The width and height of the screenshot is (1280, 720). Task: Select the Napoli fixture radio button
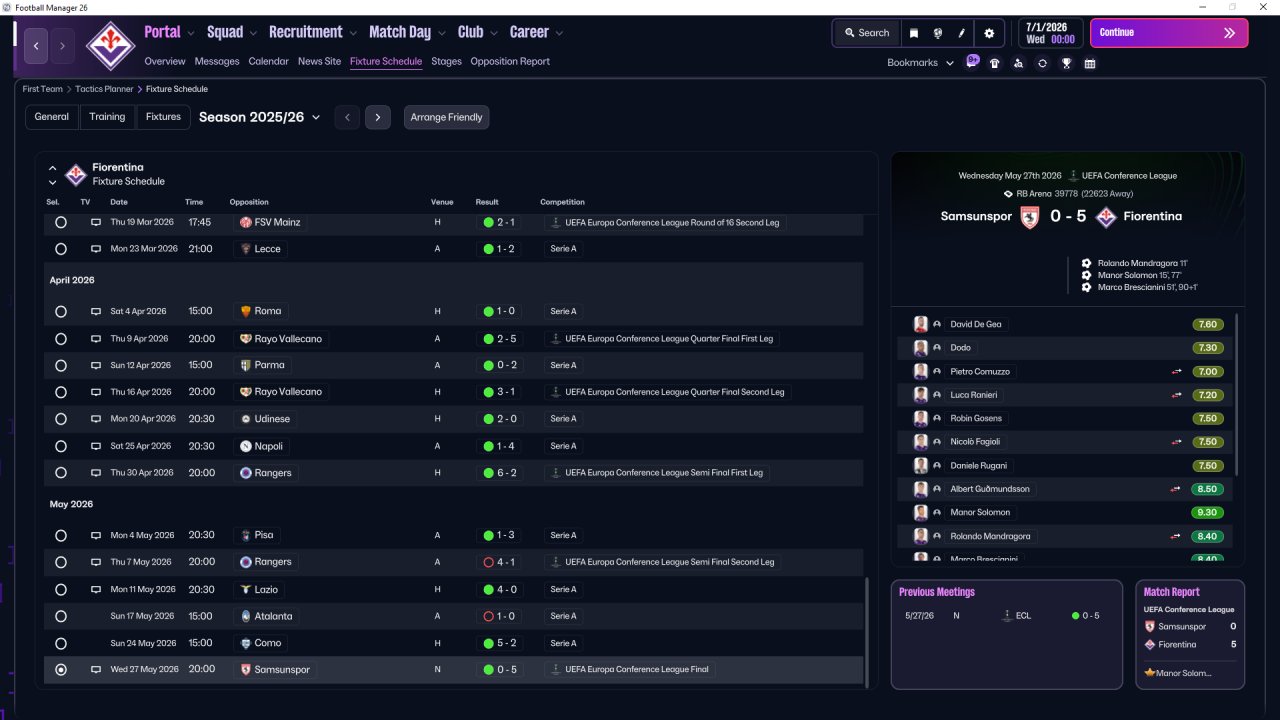[x=61, y=446]
